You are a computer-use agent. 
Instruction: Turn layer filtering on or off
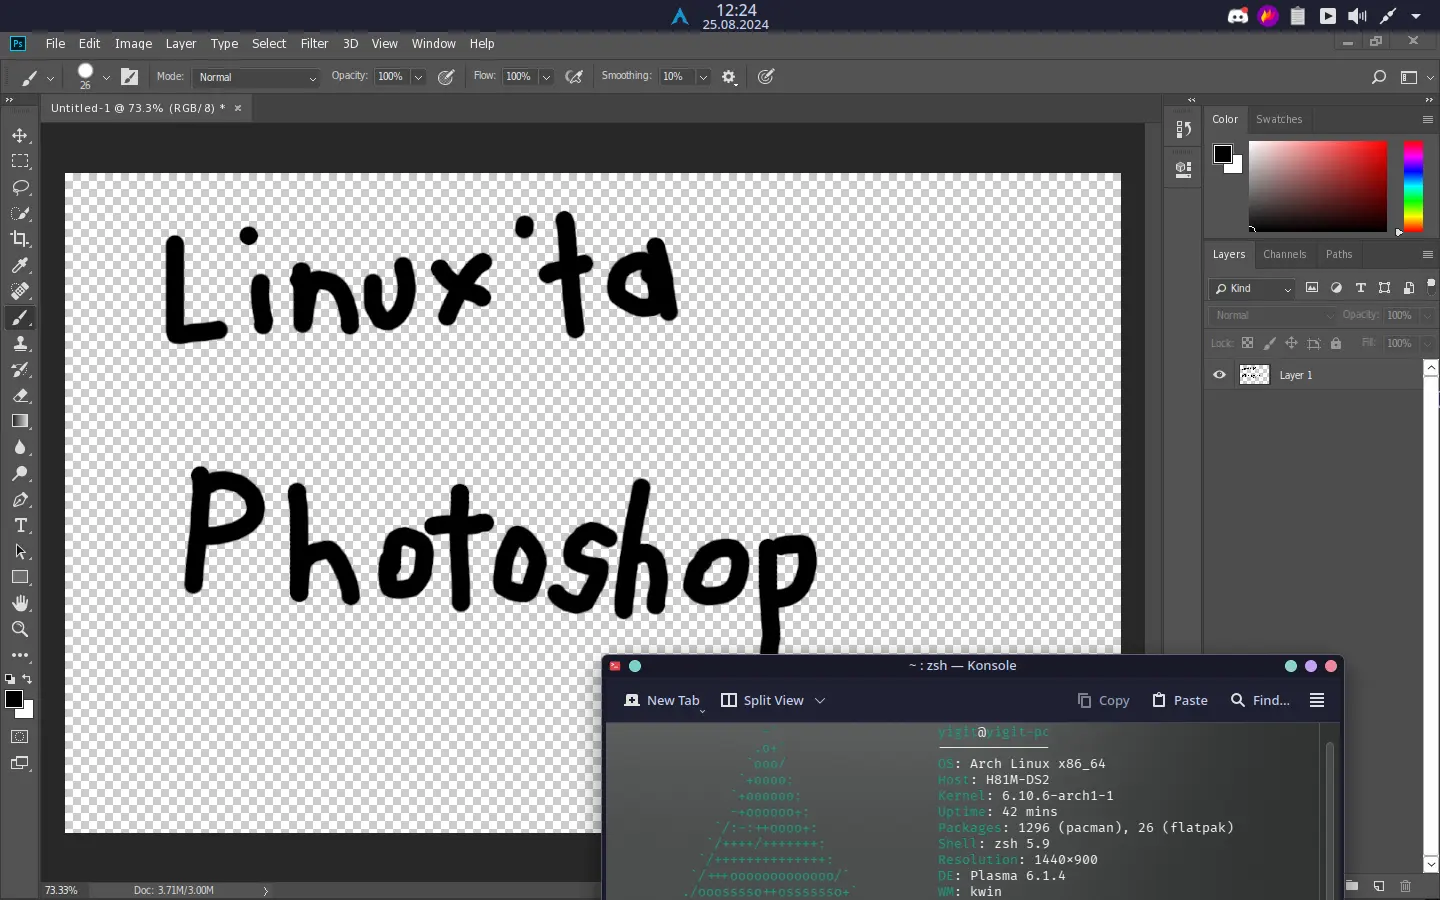(1431, 284)
